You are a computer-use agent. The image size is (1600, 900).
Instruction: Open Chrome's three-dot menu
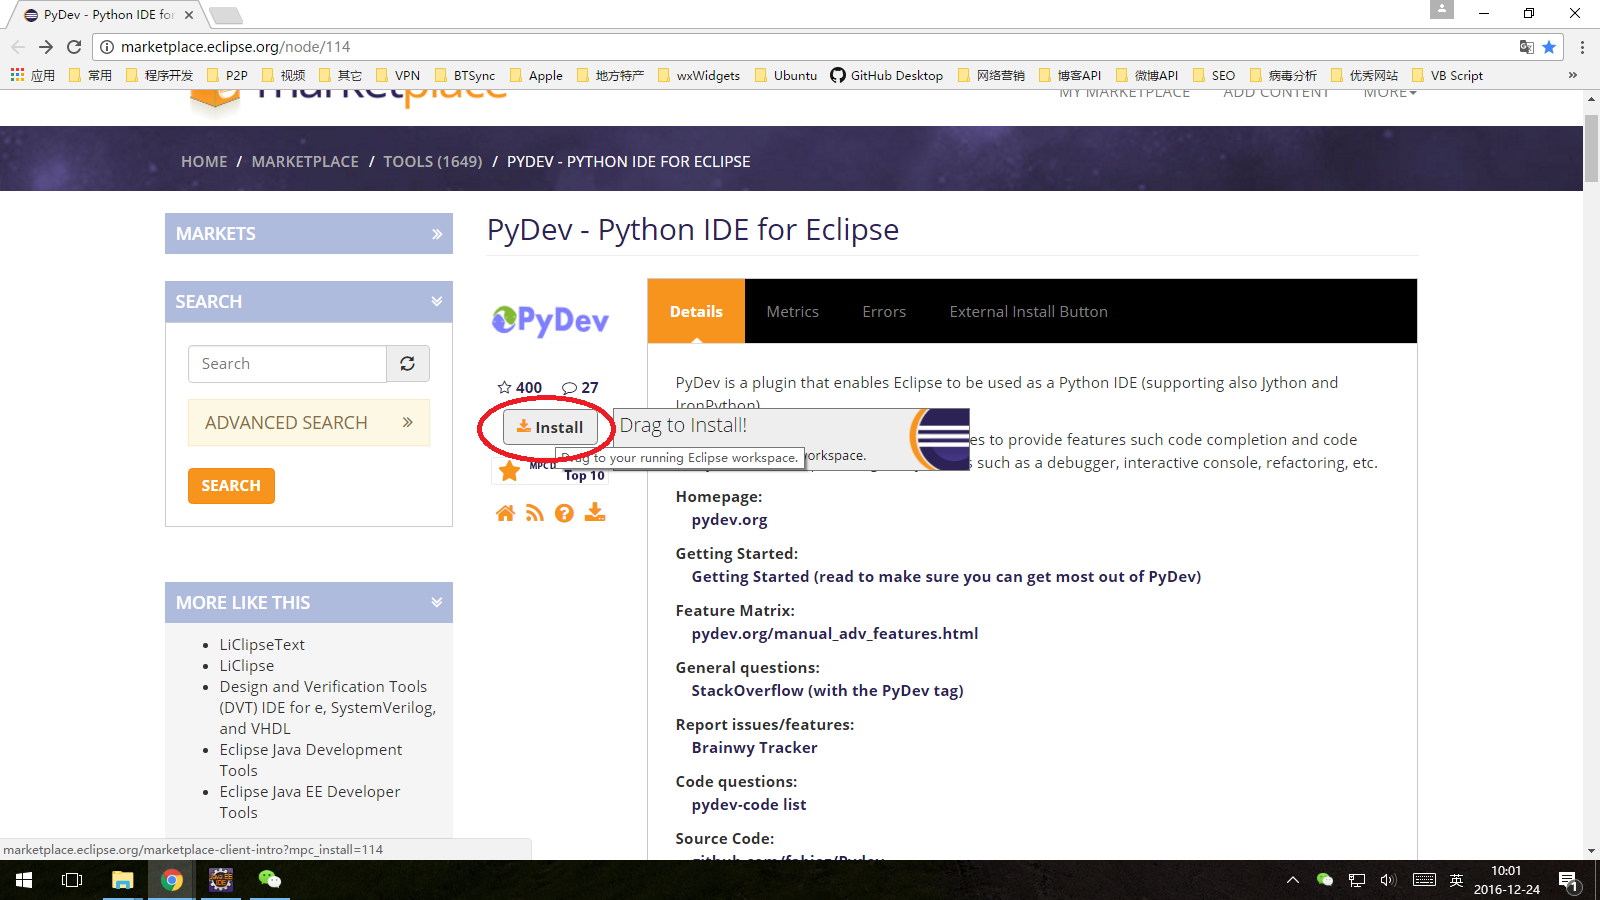1582,47
